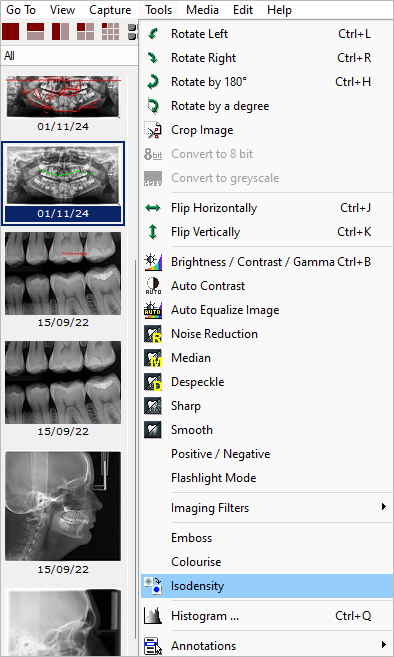
Task: Select the two-column split layout icon
Action: 60,31
